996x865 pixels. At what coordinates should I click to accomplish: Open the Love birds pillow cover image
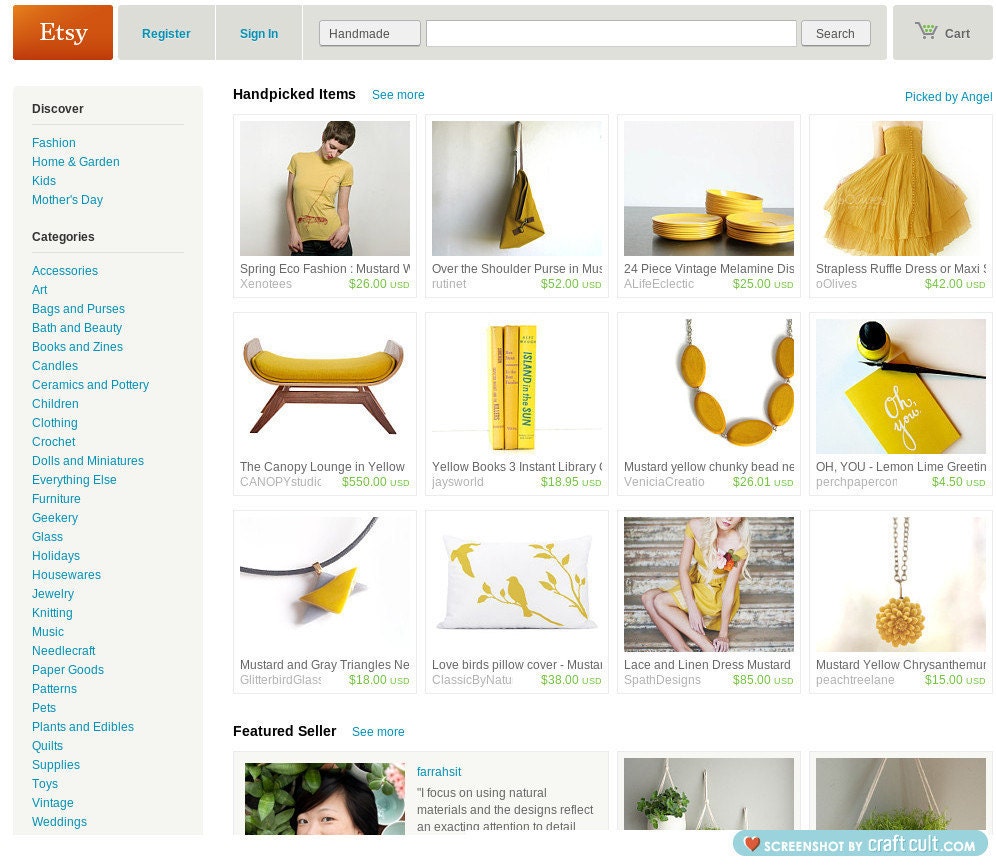[517, 584]
